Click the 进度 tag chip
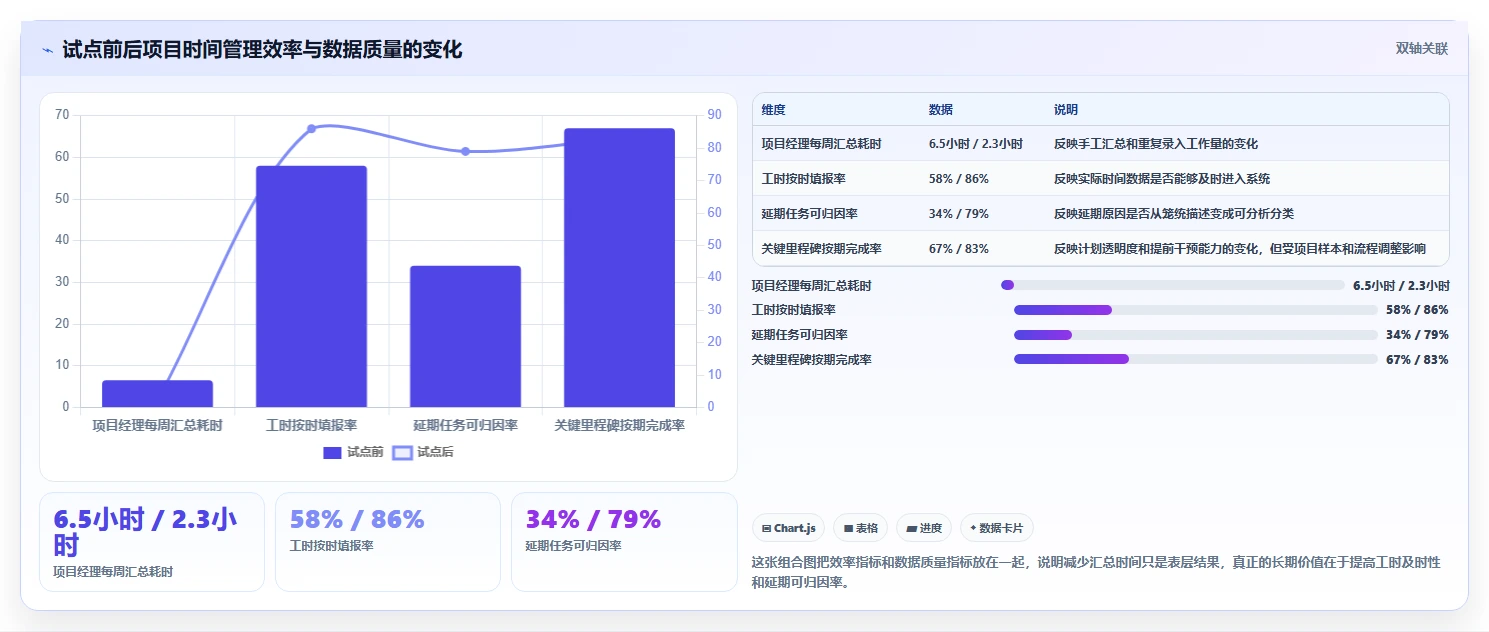The image size is (1489, 632). (x=924, y=528)
